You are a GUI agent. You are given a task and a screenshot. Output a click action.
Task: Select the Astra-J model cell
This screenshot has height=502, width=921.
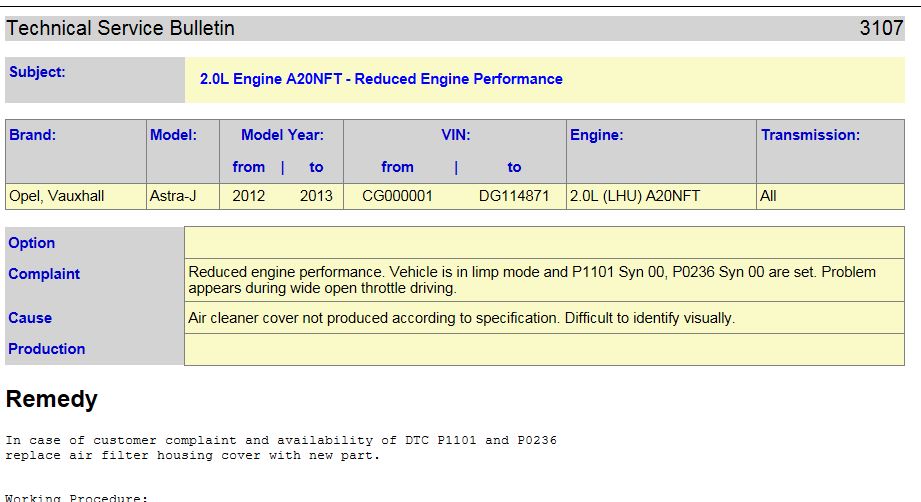(183, 196)
